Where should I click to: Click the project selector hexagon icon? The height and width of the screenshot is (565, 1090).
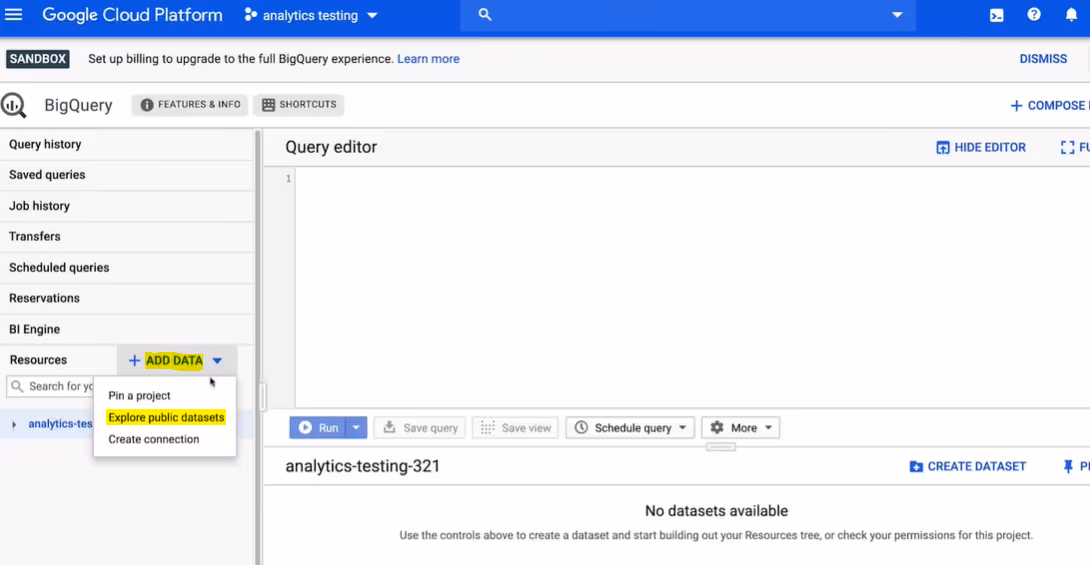(x=250, y=15)
